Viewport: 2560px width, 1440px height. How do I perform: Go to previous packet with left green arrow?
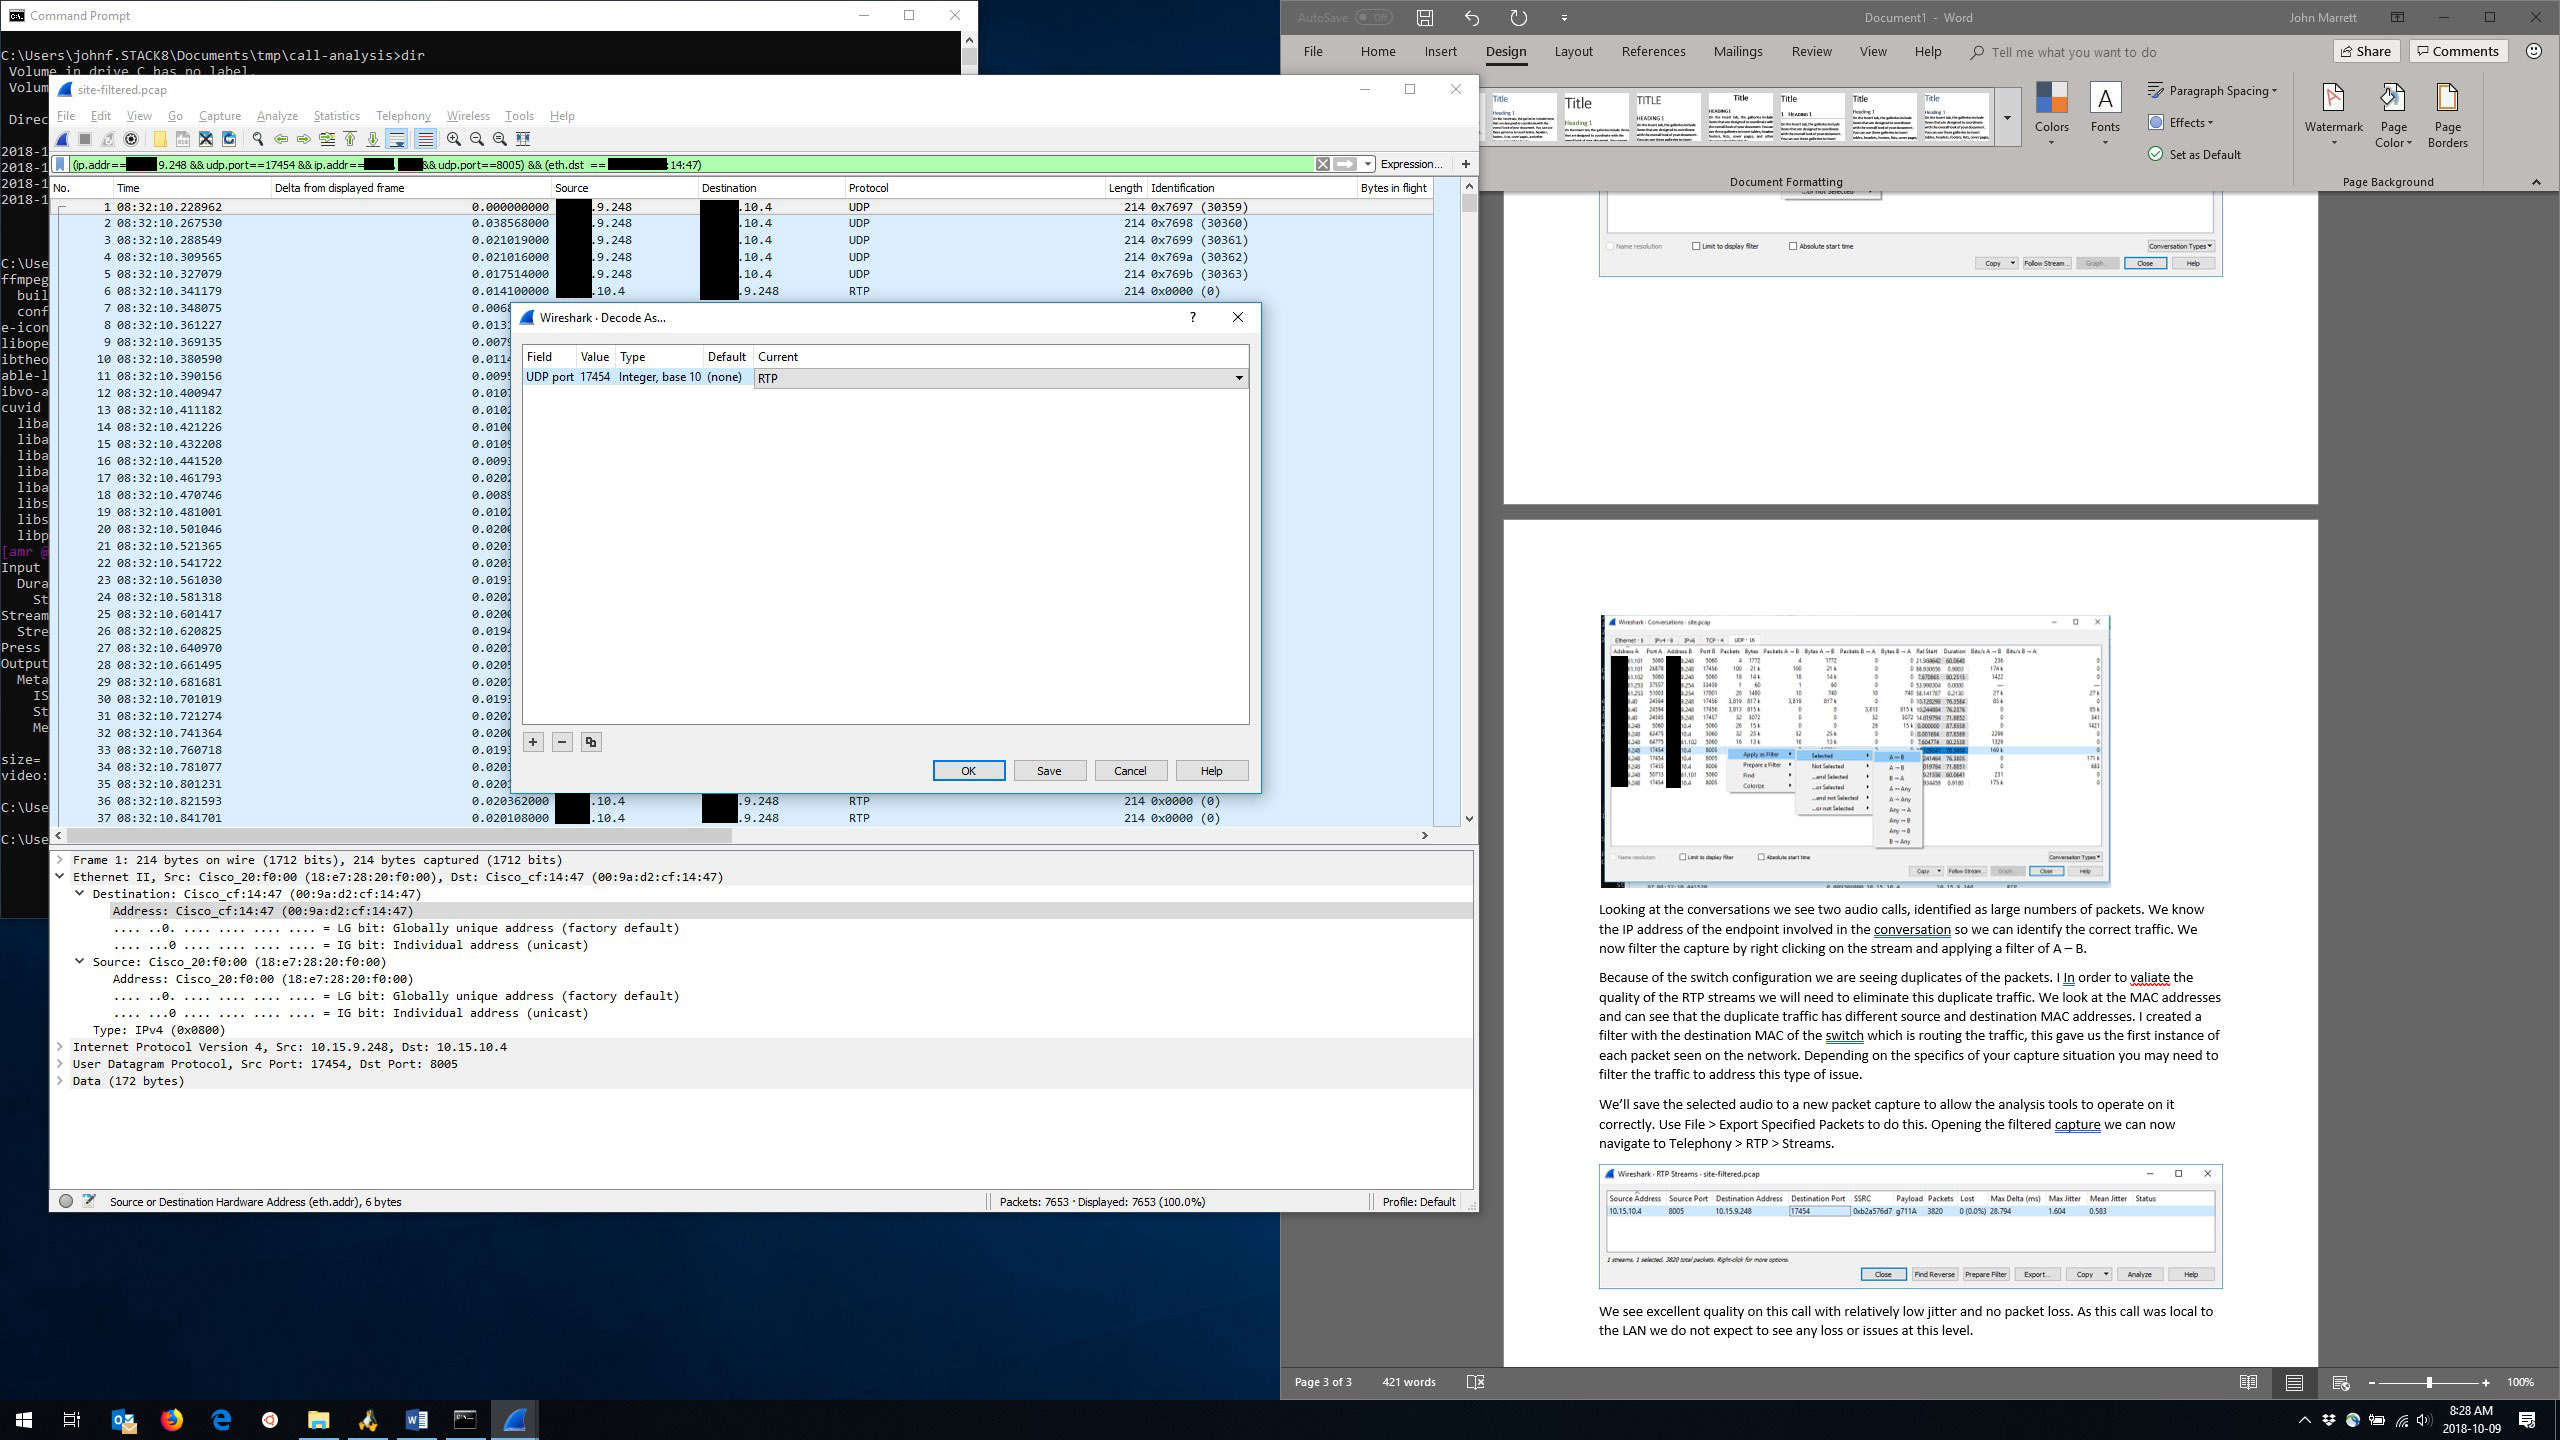[x=281, y=139]
